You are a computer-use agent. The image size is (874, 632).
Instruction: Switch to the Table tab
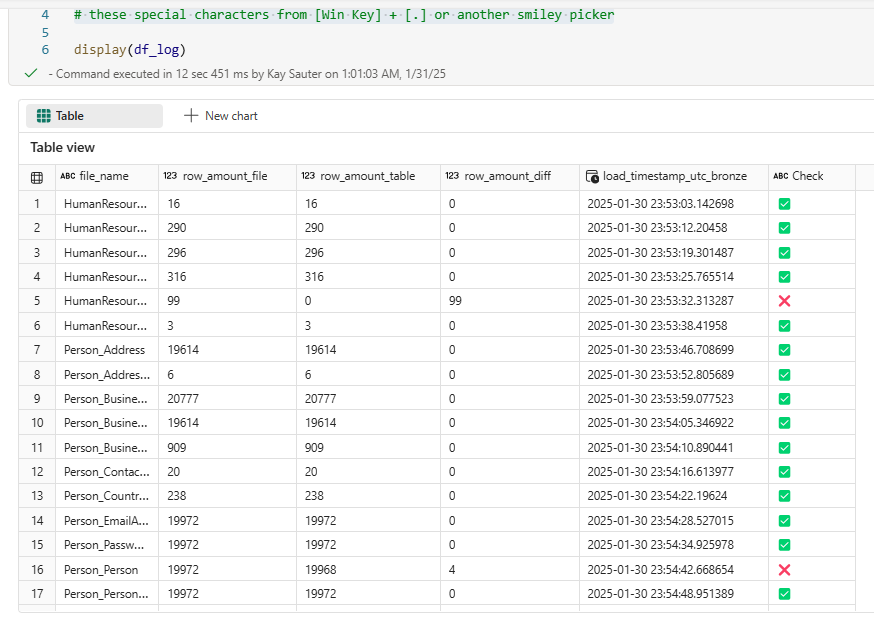[94, 116]
